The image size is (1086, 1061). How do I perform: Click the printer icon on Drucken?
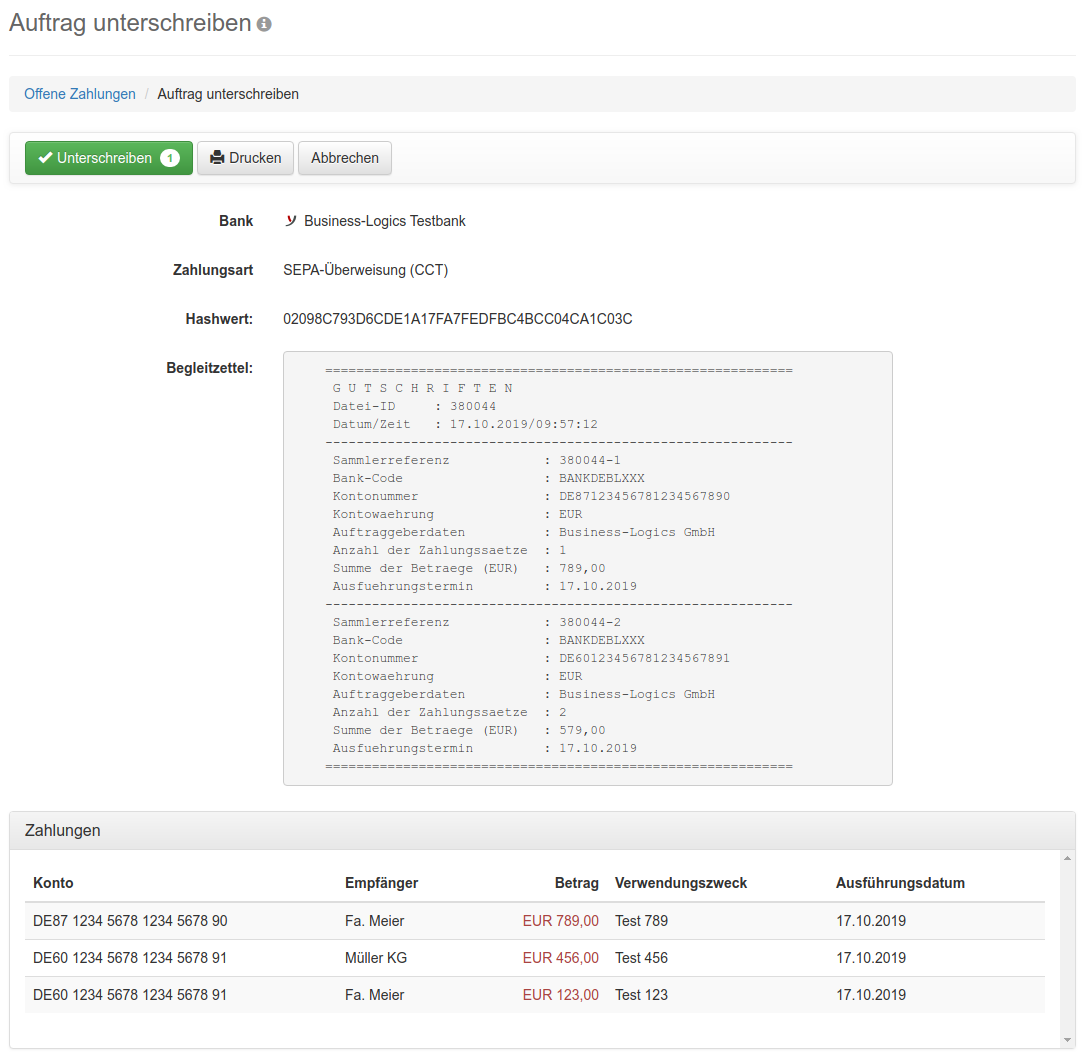(x=217, y=158)
